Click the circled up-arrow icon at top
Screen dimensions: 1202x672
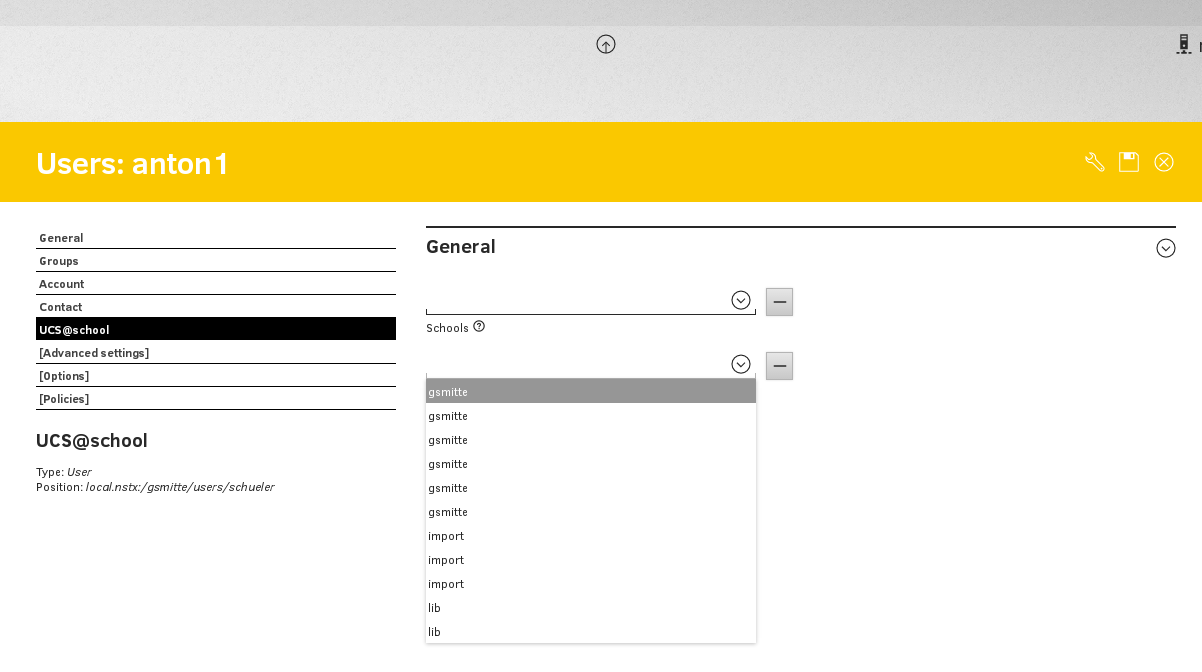point(606,44)
